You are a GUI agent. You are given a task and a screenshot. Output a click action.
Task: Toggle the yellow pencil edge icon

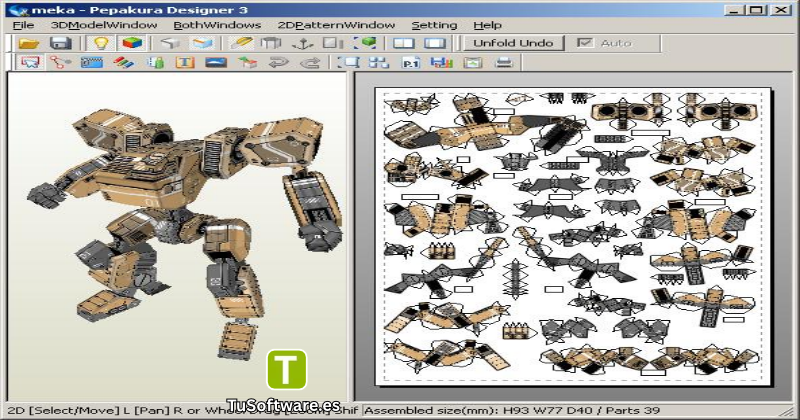pyautogui.click(x=240, y=43)
